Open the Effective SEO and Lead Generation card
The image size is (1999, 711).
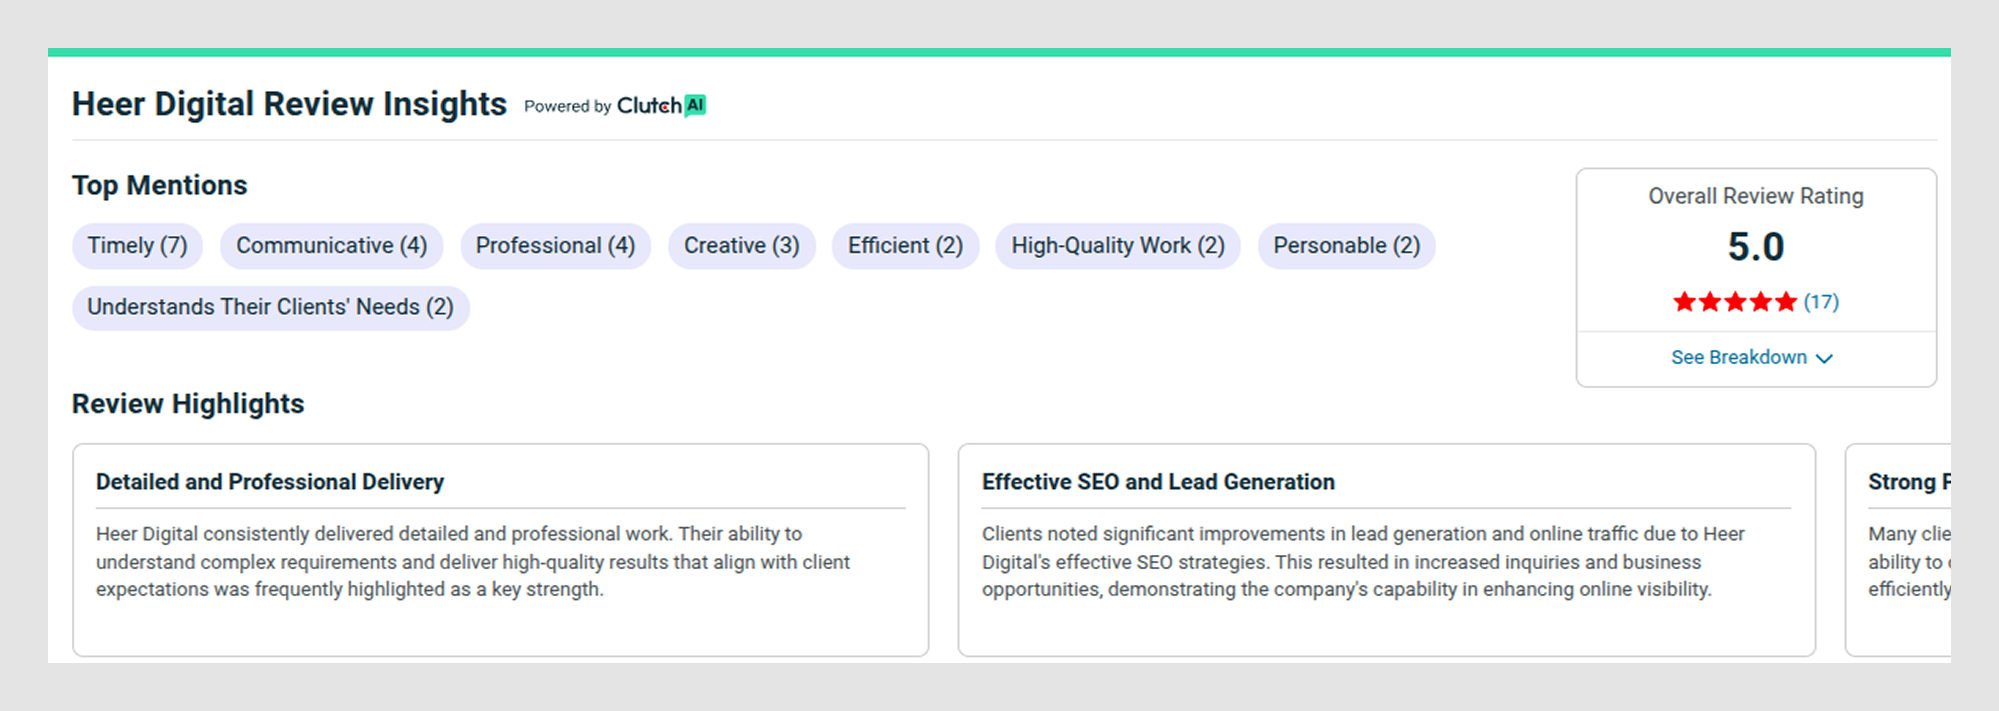pyautogui.click(x=1386, y=550)
